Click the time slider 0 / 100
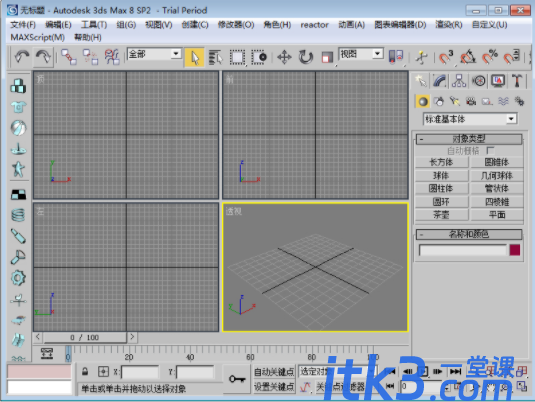Viewport: 535px width, 402px height. [85, 338]
